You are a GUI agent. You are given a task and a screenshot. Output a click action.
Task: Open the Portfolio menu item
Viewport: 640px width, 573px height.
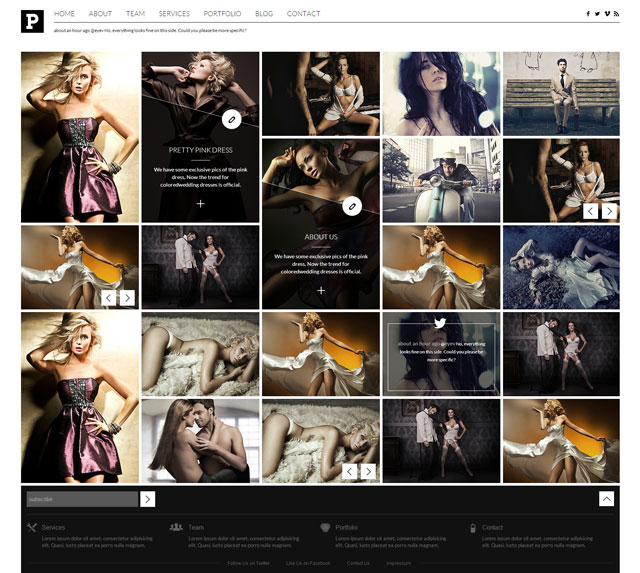(x=222, y=14)
